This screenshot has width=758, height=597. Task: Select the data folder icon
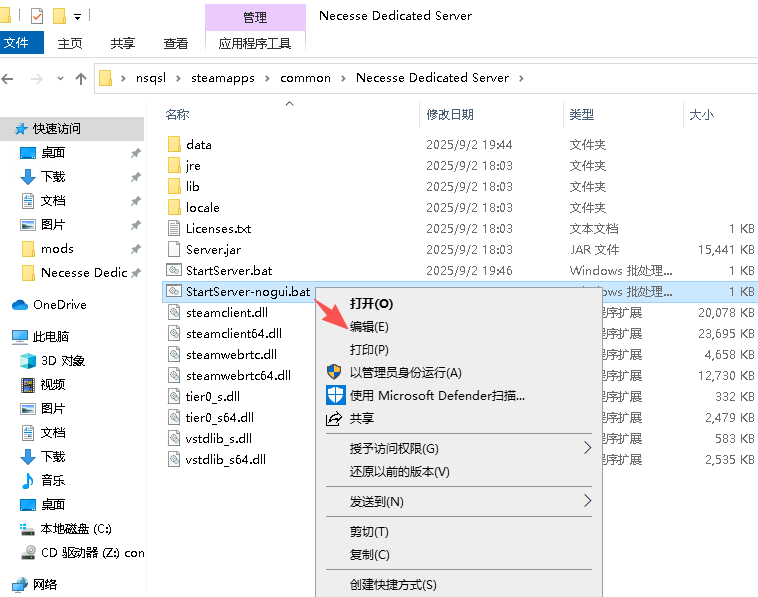(174, 144)
